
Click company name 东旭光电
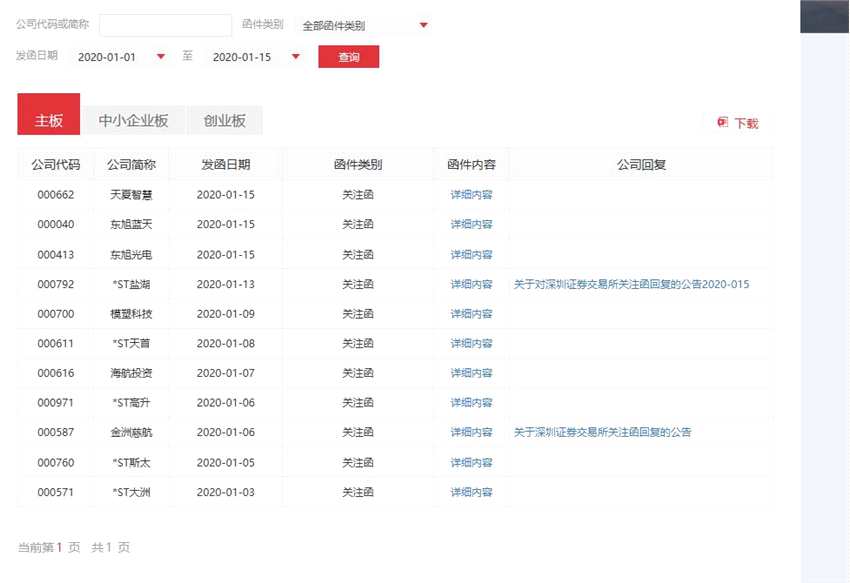tap(131, 254)
